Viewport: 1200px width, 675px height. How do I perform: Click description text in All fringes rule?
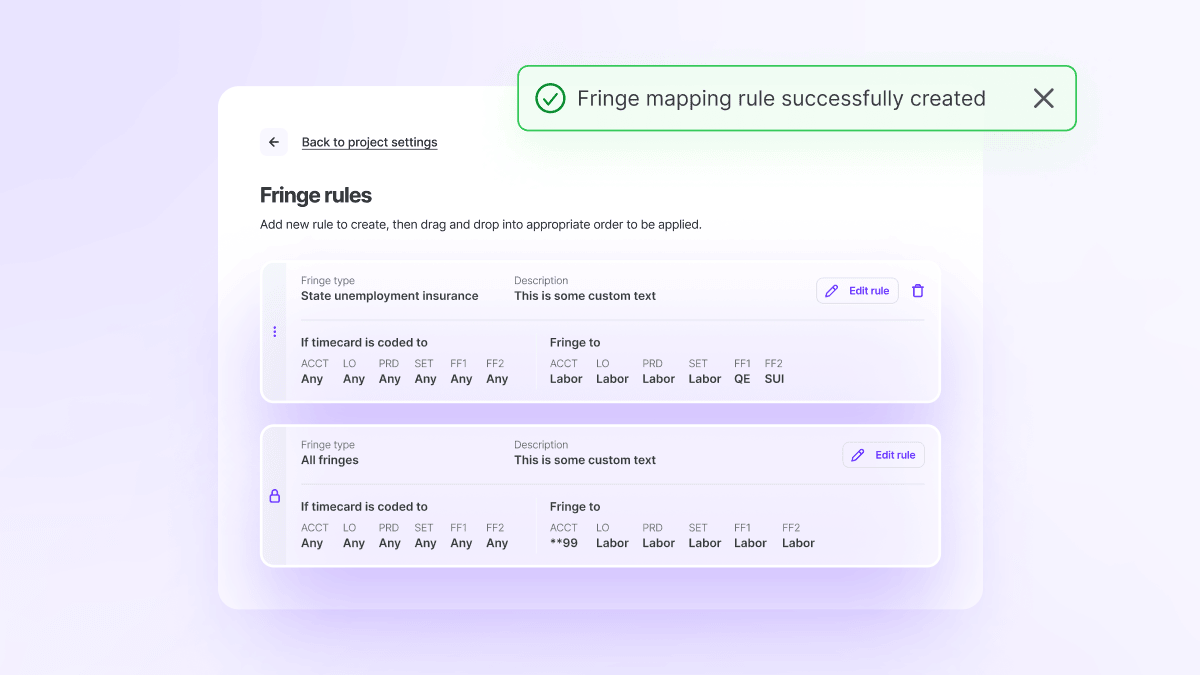[x=585, y=460]
